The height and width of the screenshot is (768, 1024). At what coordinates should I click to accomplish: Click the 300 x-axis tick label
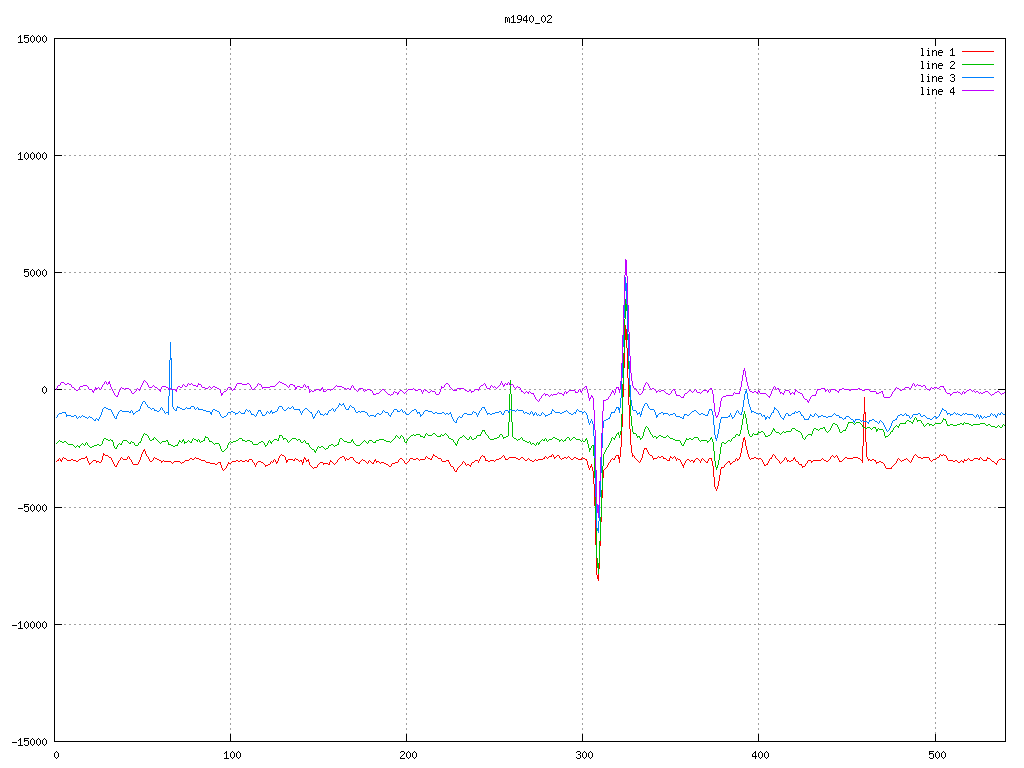pyautogui.click(x=582, y=755)
